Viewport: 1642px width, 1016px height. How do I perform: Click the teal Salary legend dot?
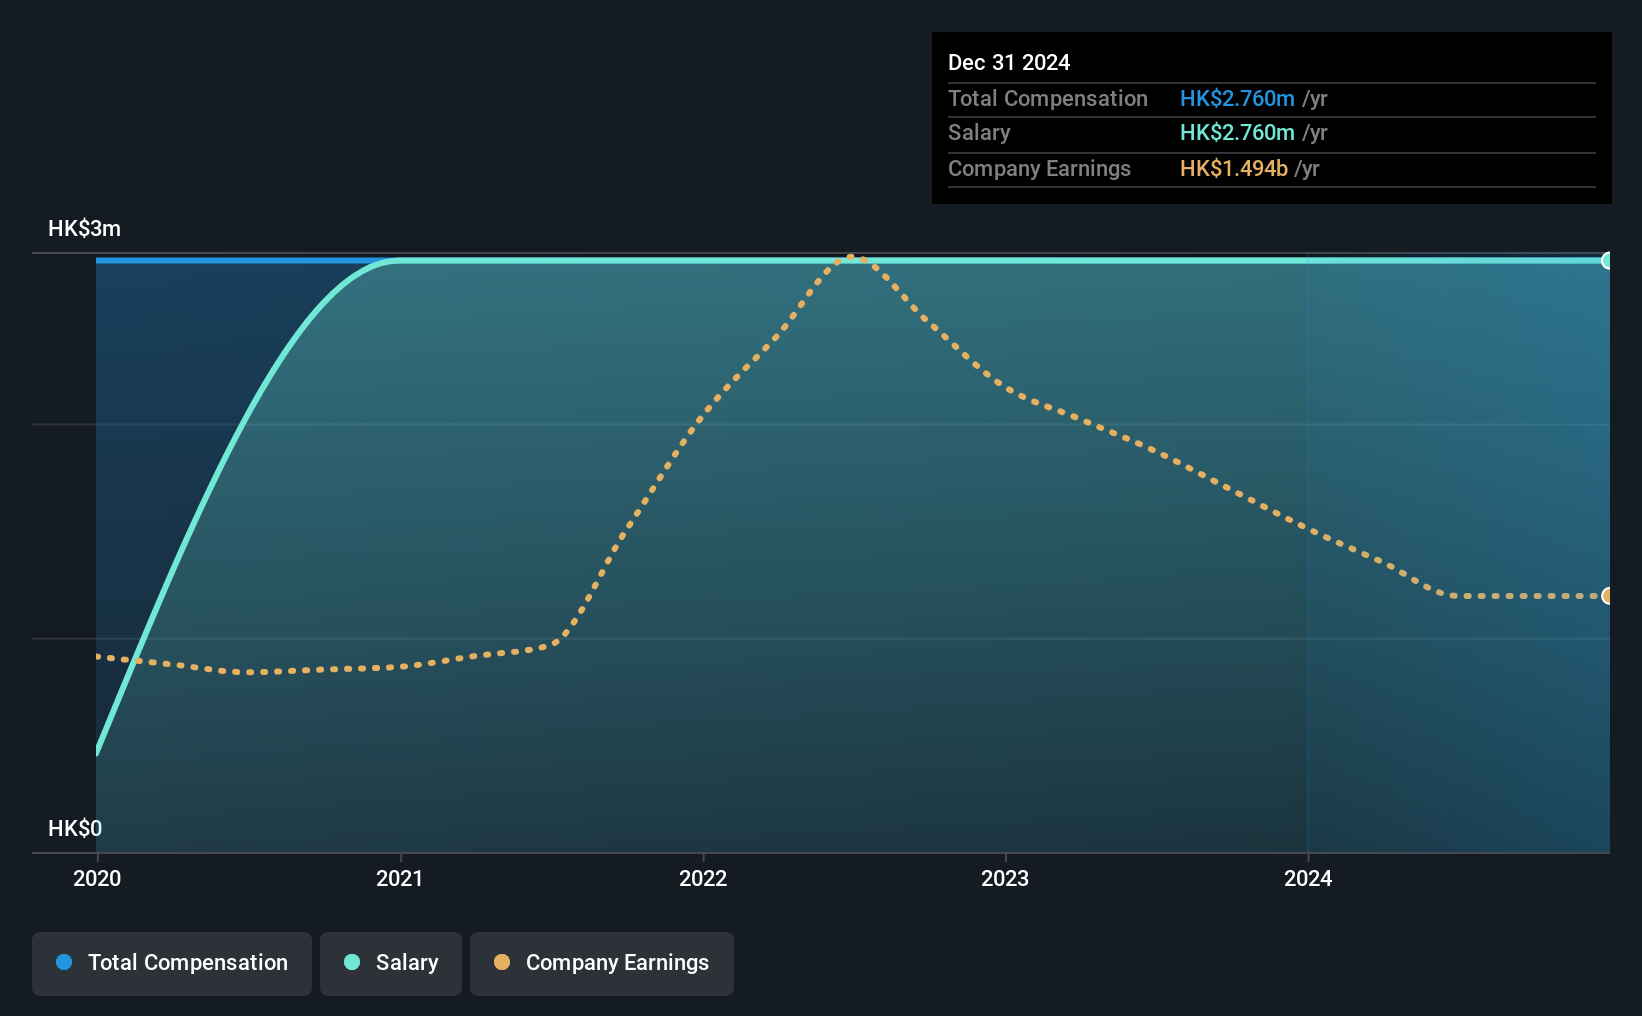352,962
